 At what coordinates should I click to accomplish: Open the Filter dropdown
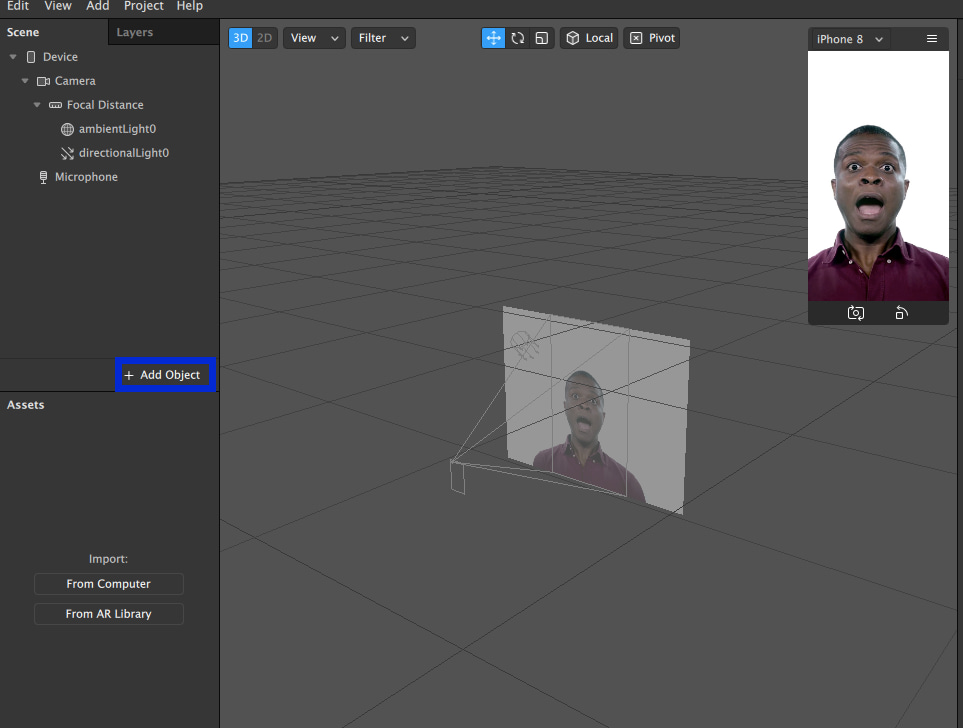click(383, 38)
